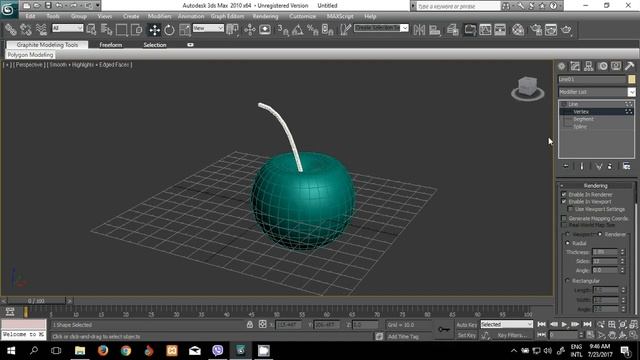This screenshot has width=640, height=360.
Task: Switch to the Selection ribbon tab
Action: pos(155,45)
